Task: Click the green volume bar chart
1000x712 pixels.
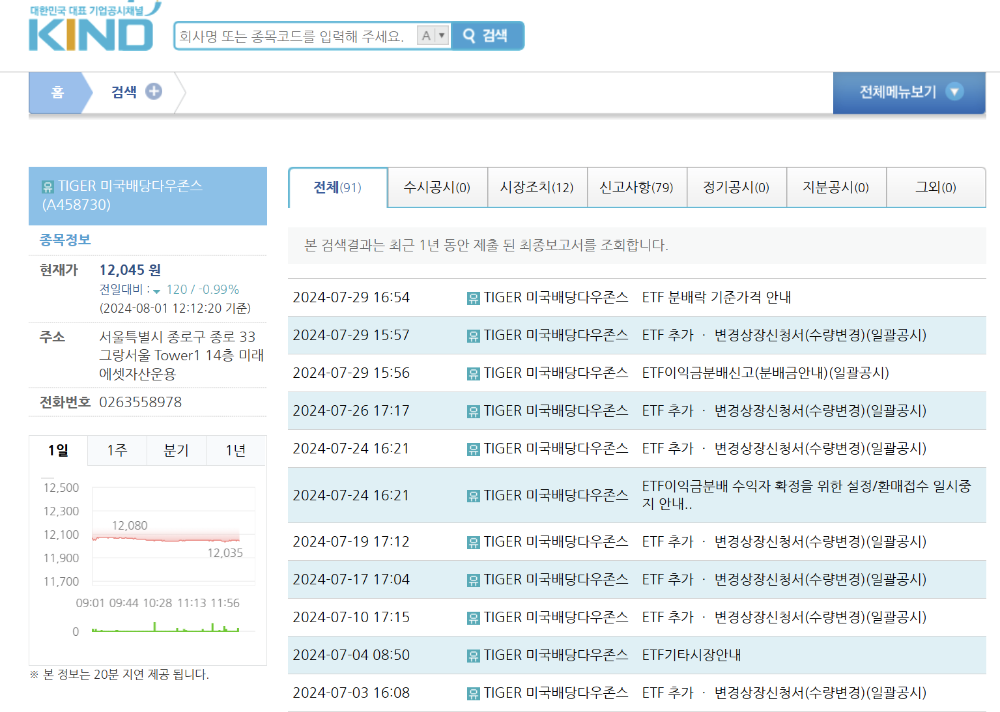Action: tap(166, 627)
